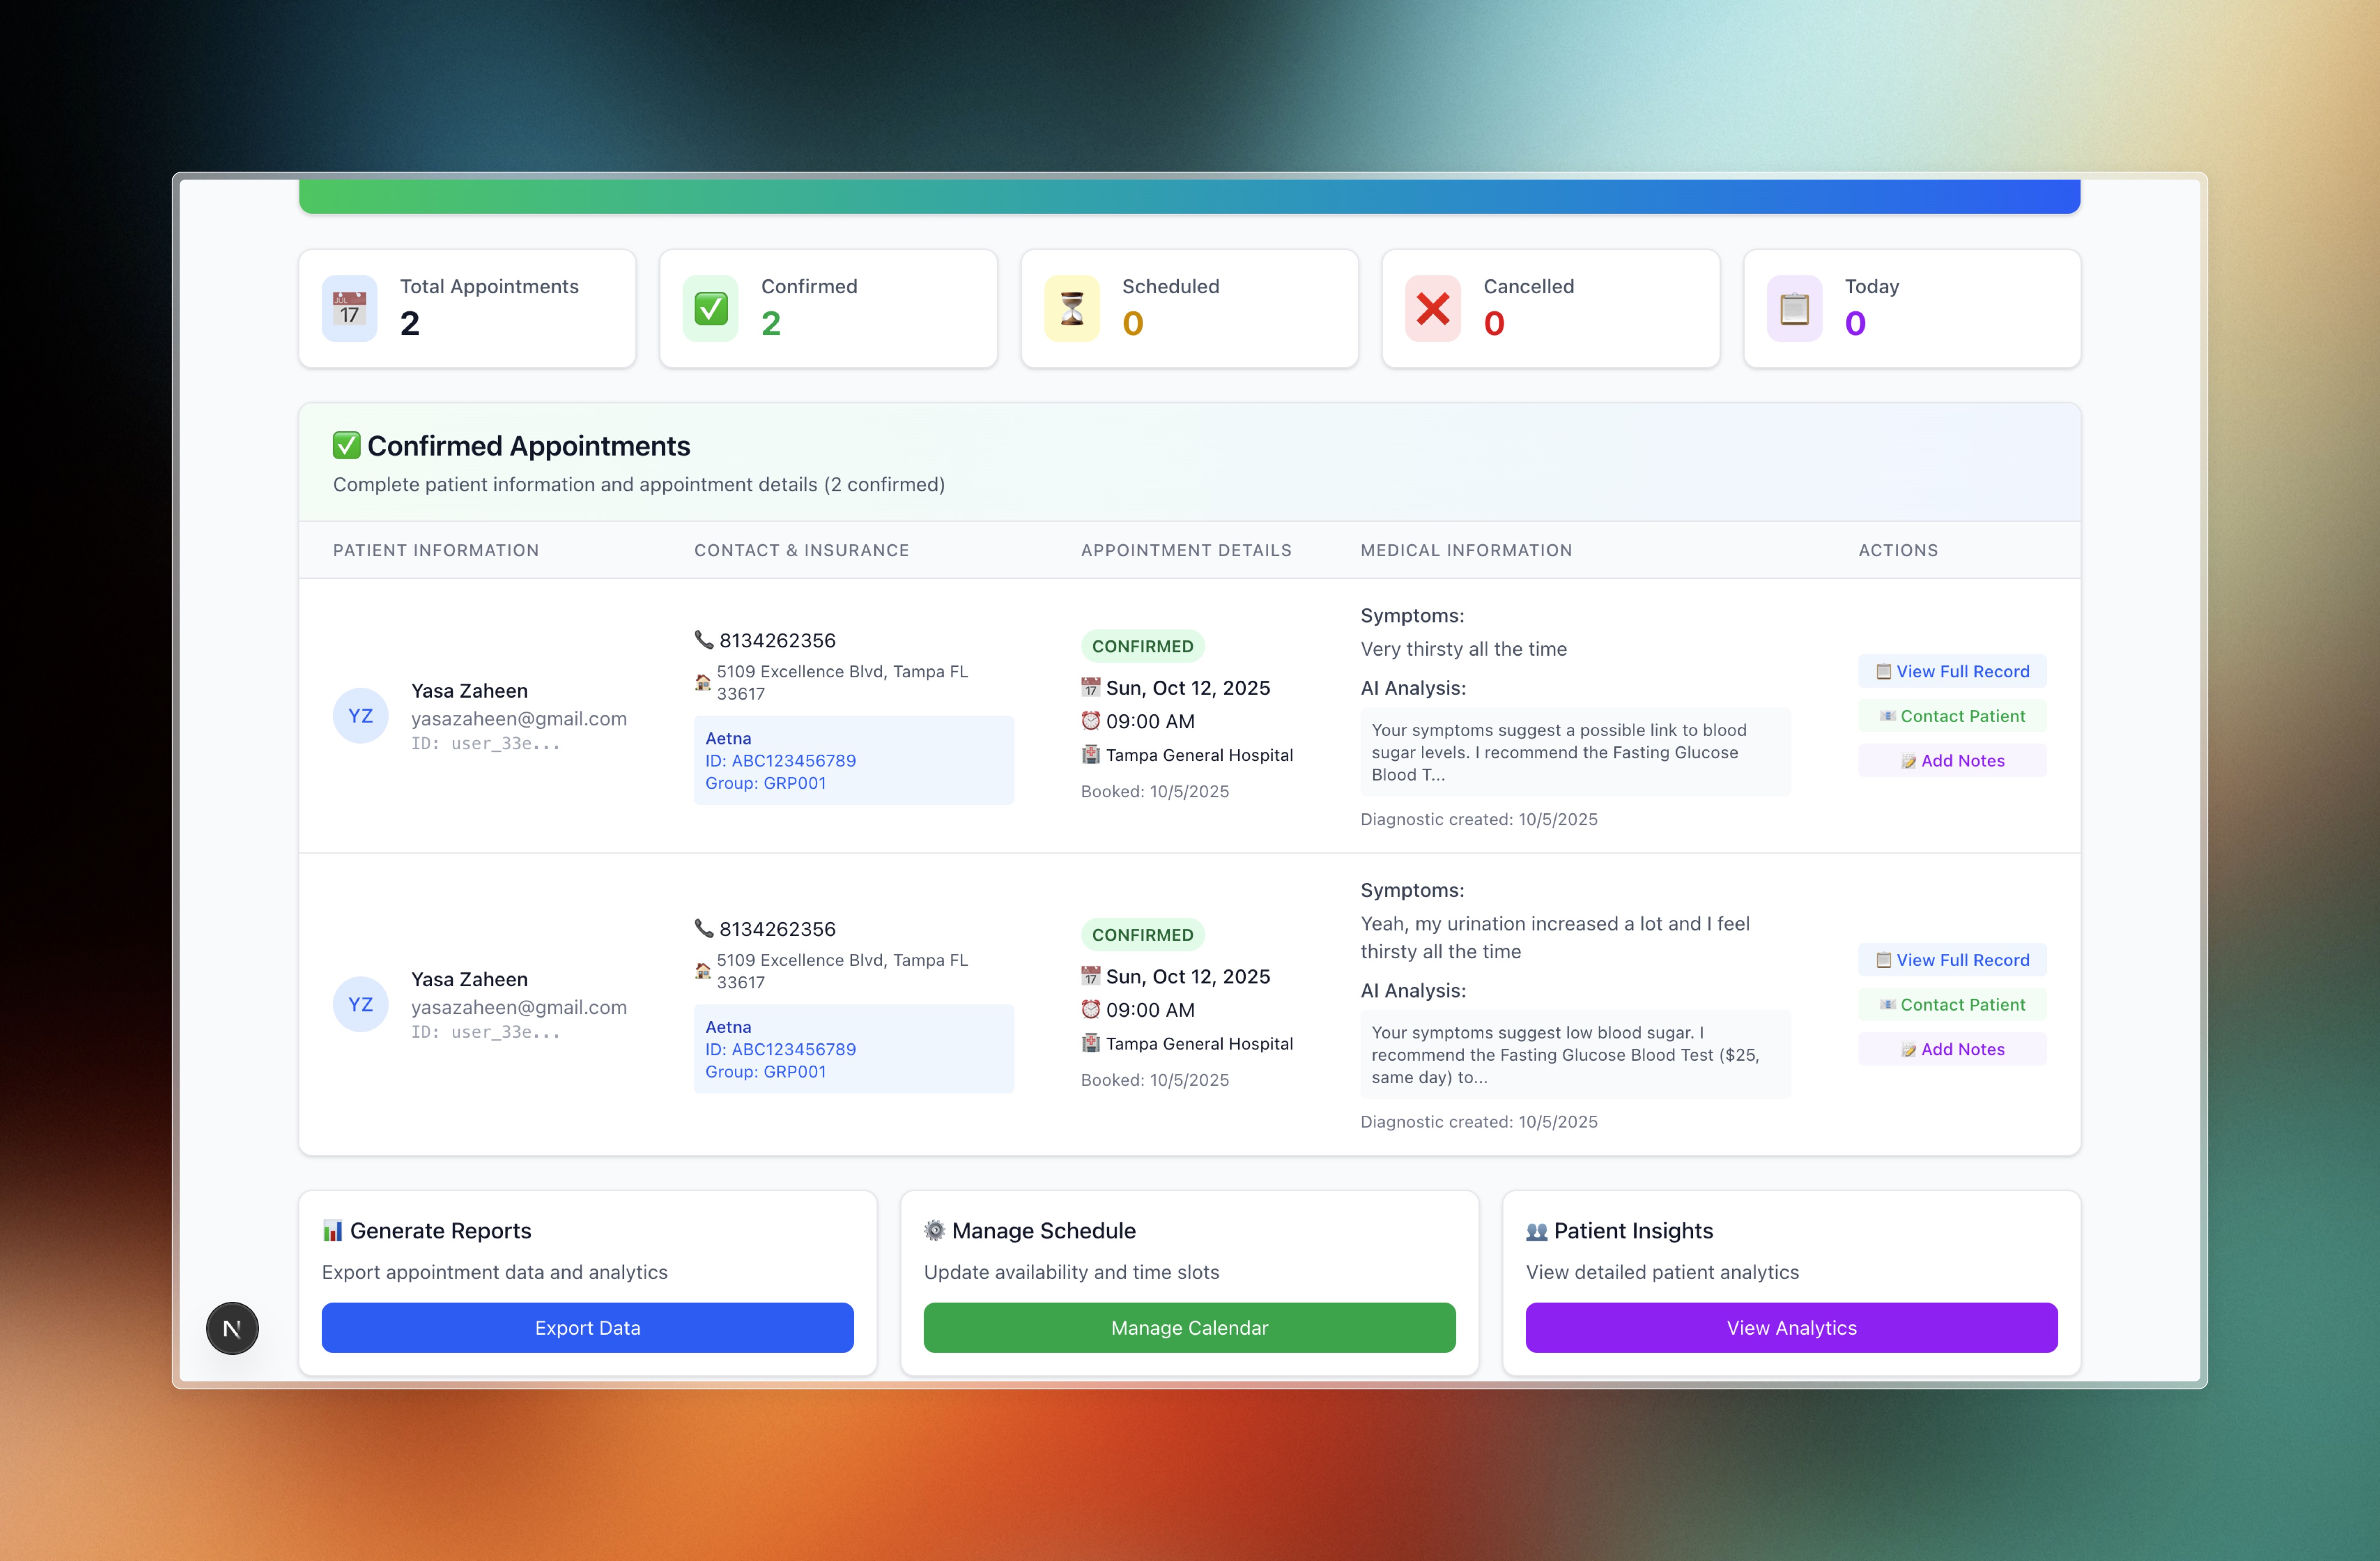Click the green Manage Calendar button
This screenshot has width=2380, height=1561.
pyautogui.click(x=1189, y=1328)
